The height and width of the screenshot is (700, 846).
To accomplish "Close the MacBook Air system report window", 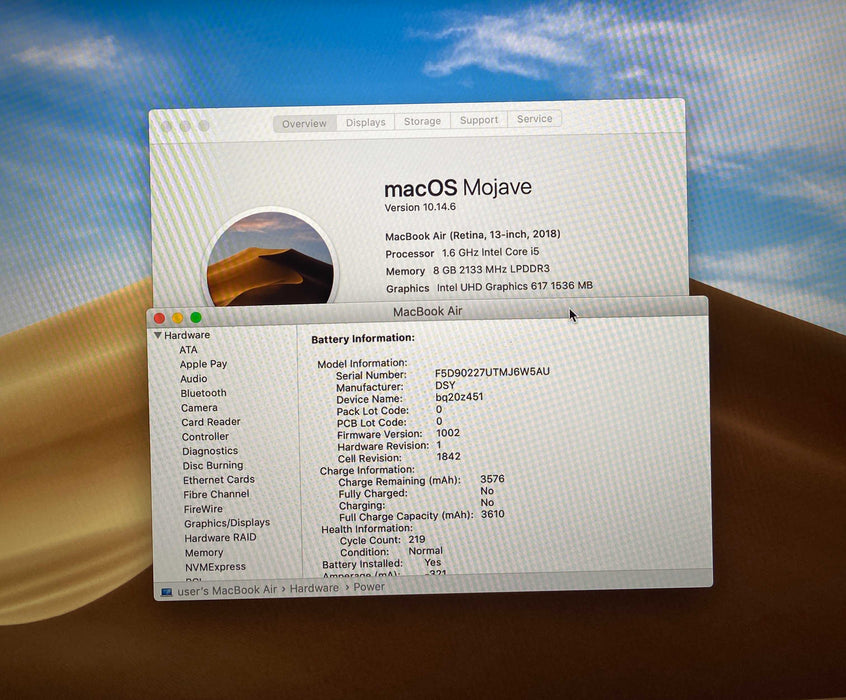I will (x=159, y=318).
